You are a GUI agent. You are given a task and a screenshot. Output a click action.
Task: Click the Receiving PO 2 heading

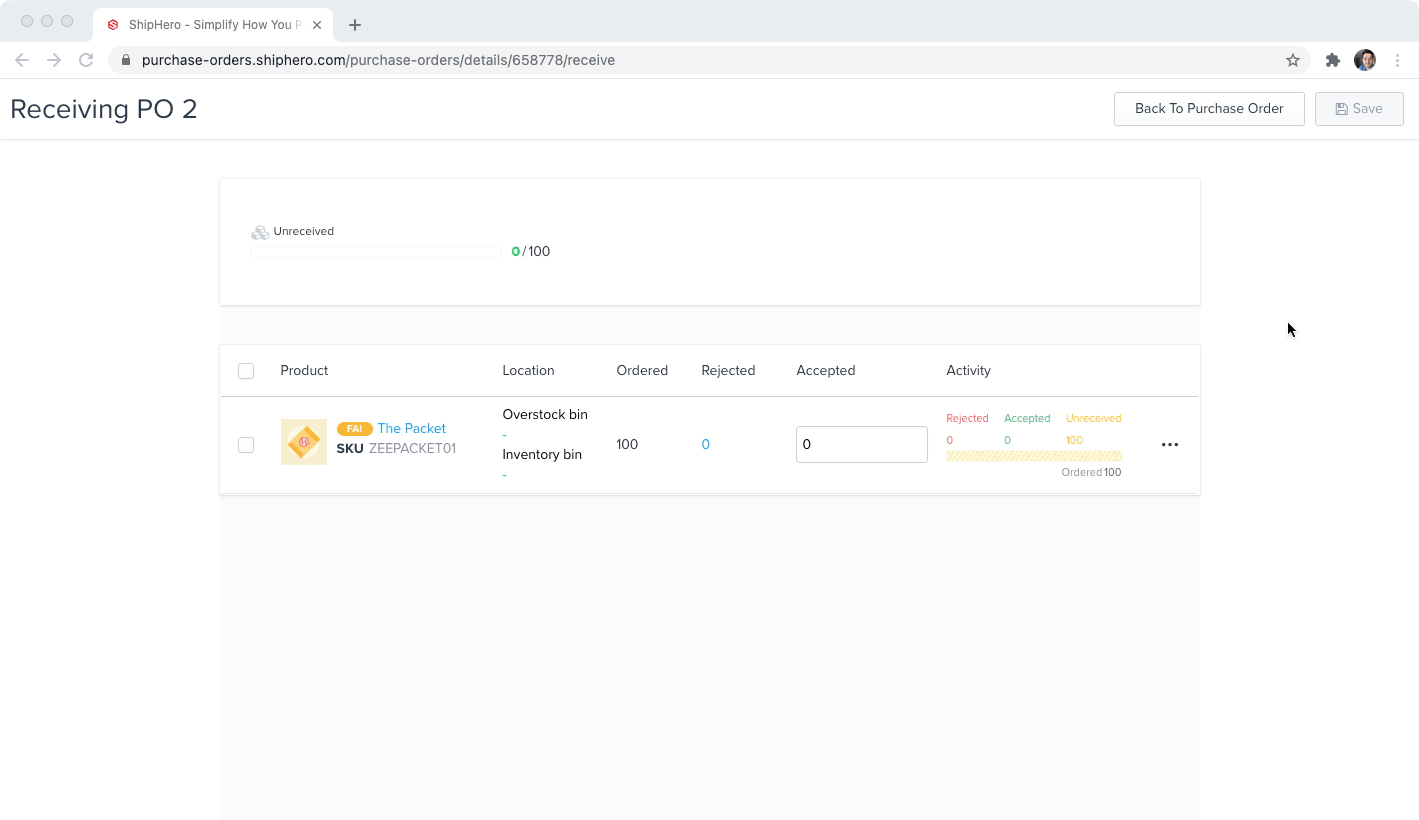104,109
